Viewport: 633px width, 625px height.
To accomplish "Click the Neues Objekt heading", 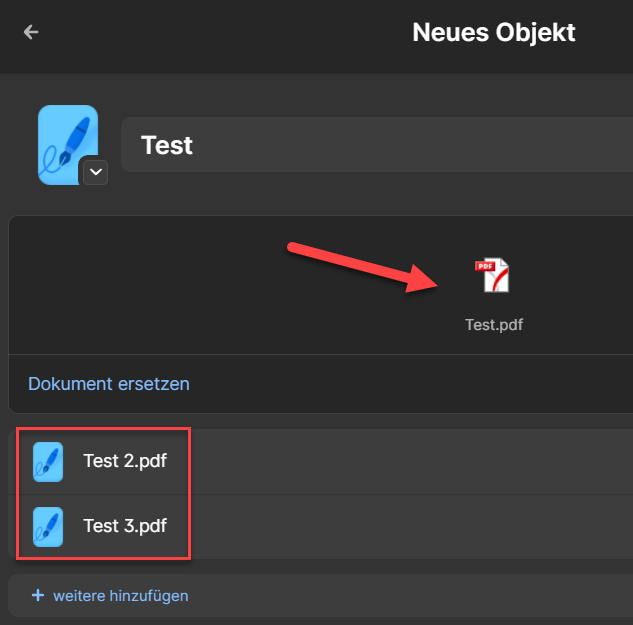I will coord(493,32).
